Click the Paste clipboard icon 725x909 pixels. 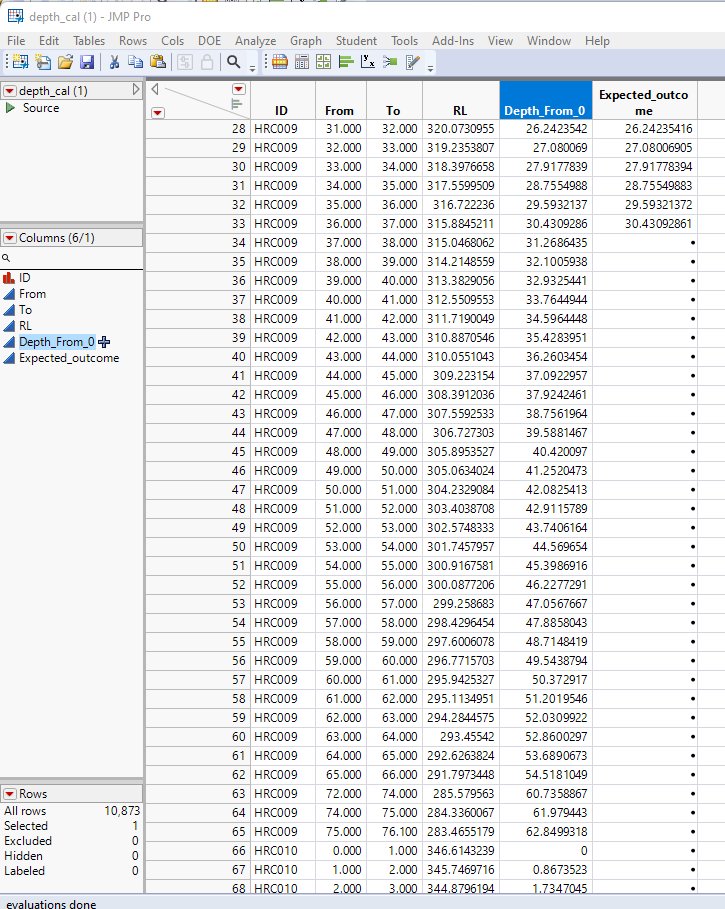(158, 62)
